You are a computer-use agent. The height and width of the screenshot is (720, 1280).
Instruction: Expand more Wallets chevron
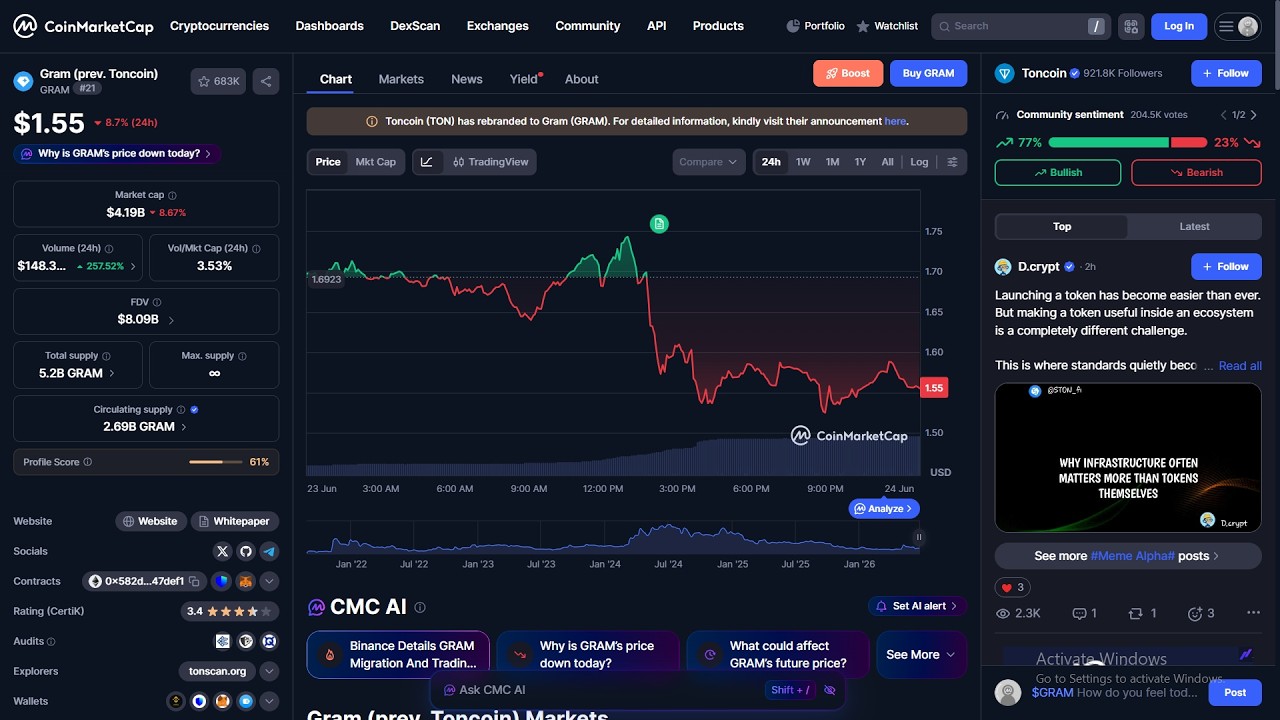[x=269, y=701]
